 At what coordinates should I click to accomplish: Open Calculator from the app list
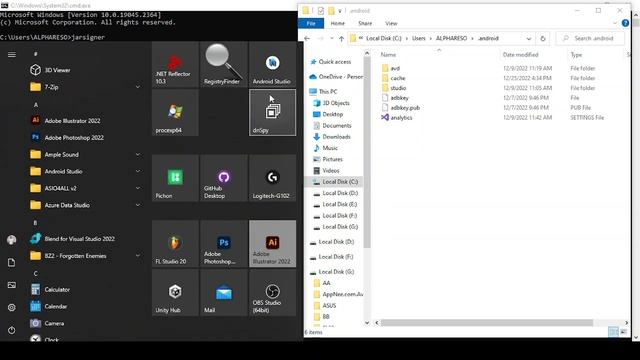coord(86,289)
